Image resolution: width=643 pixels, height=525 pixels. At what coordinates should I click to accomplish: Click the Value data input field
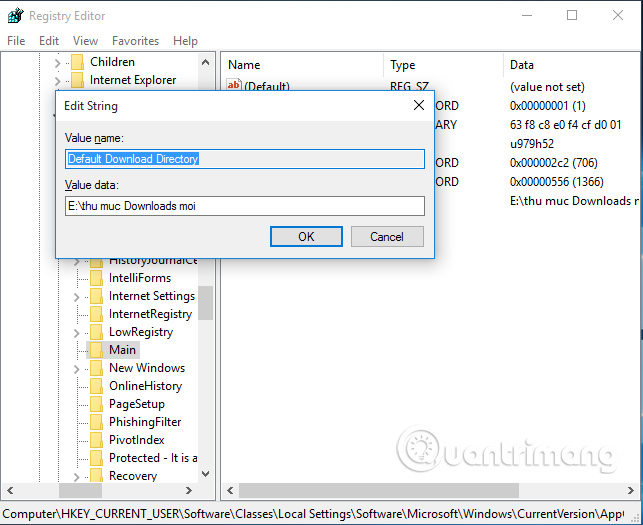coord(245,206)
